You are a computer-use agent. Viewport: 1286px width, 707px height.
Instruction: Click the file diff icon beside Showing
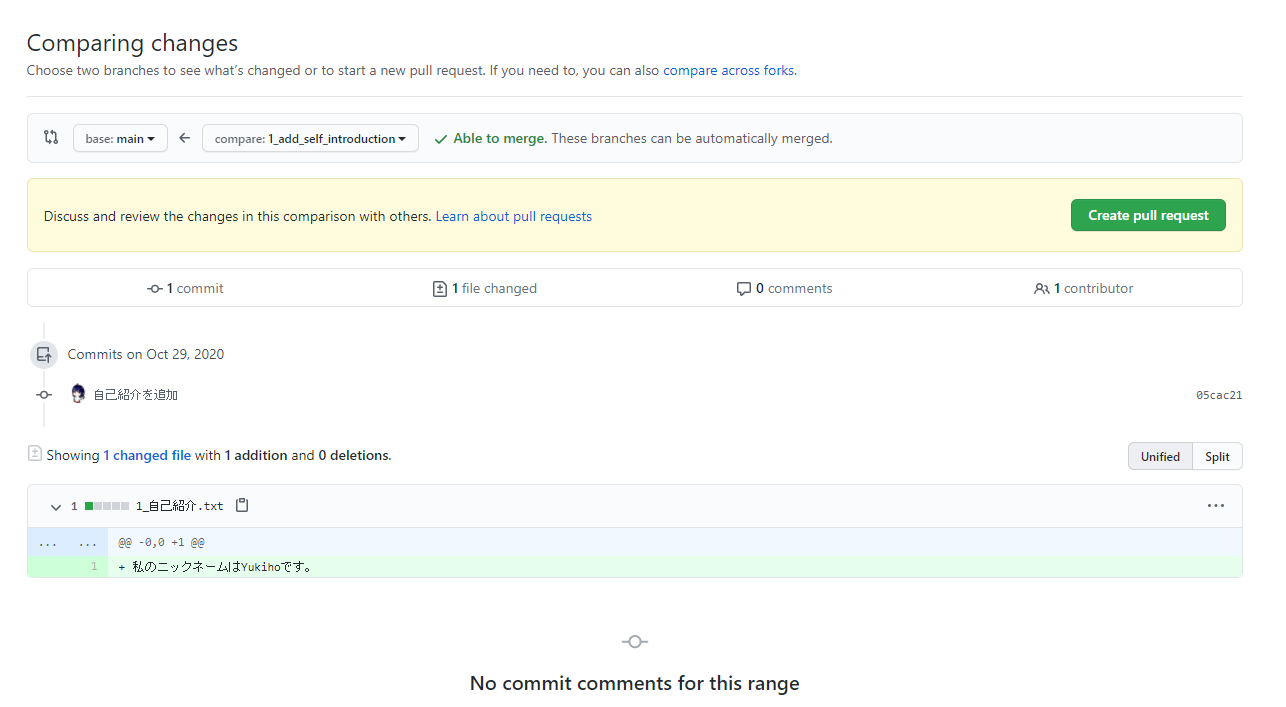click(x=35, y=454)
